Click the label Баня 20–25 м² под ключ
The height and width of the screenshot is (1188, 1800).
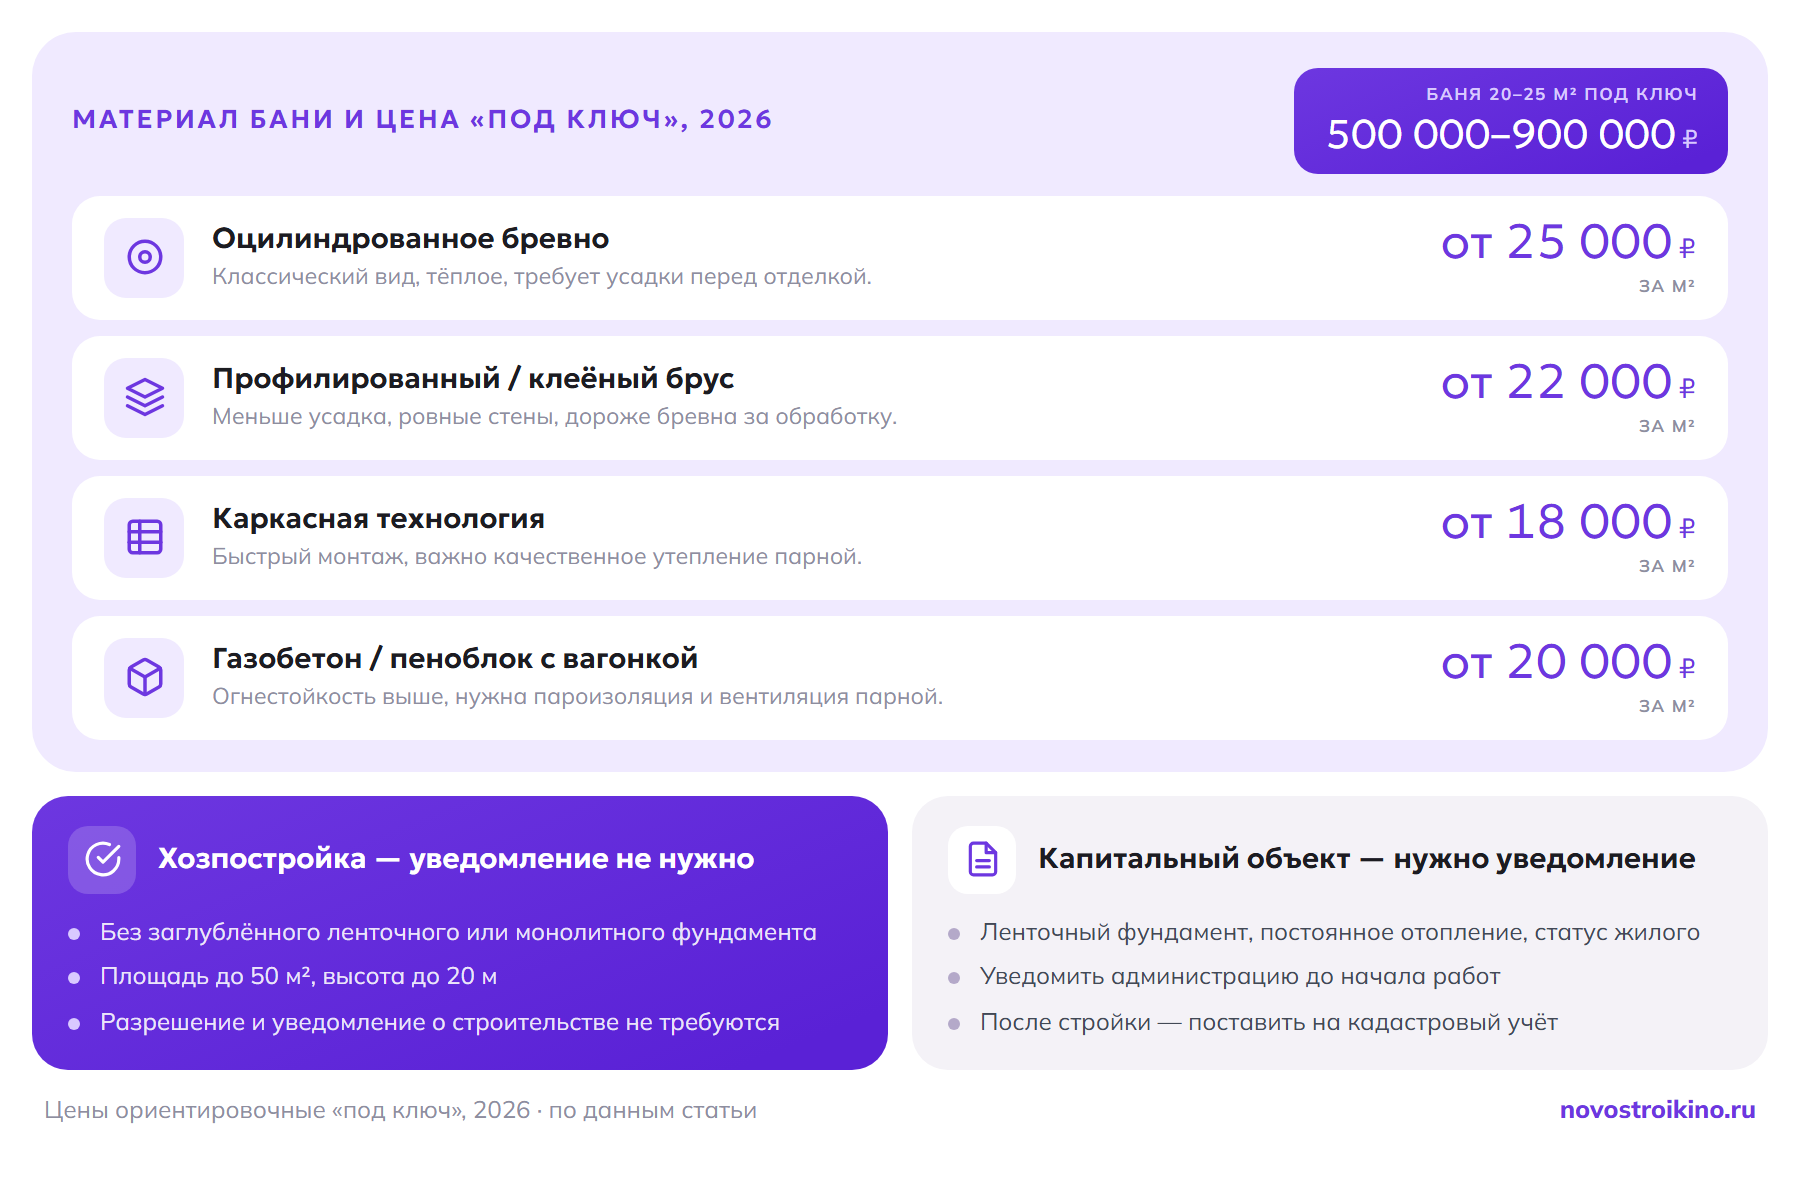[x=1561, y=94]
